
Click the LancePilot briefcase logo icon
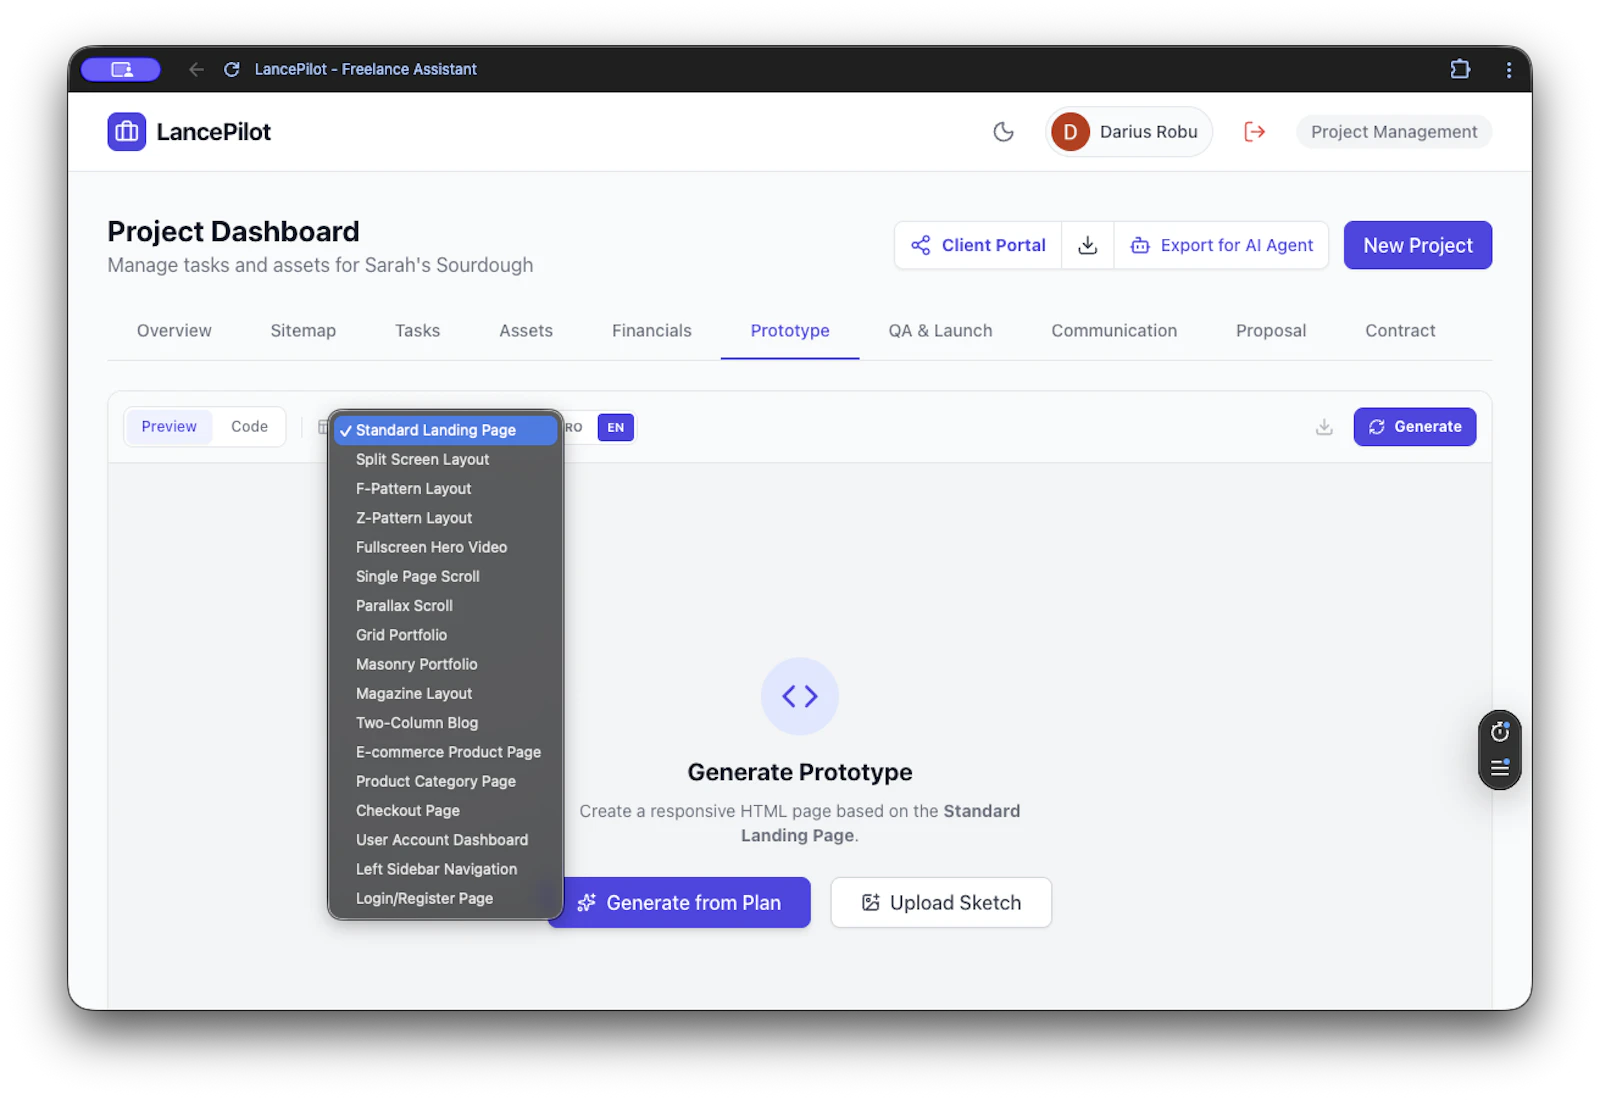tap(127, 132)
